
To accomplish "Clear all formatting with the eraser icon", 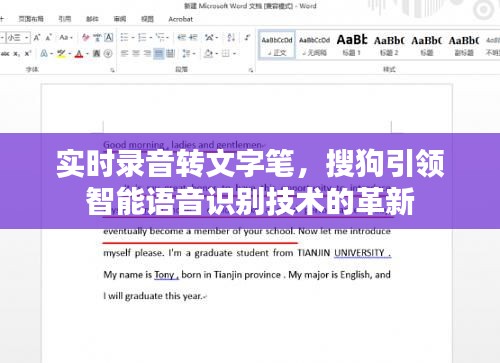I will pos(86,37).
